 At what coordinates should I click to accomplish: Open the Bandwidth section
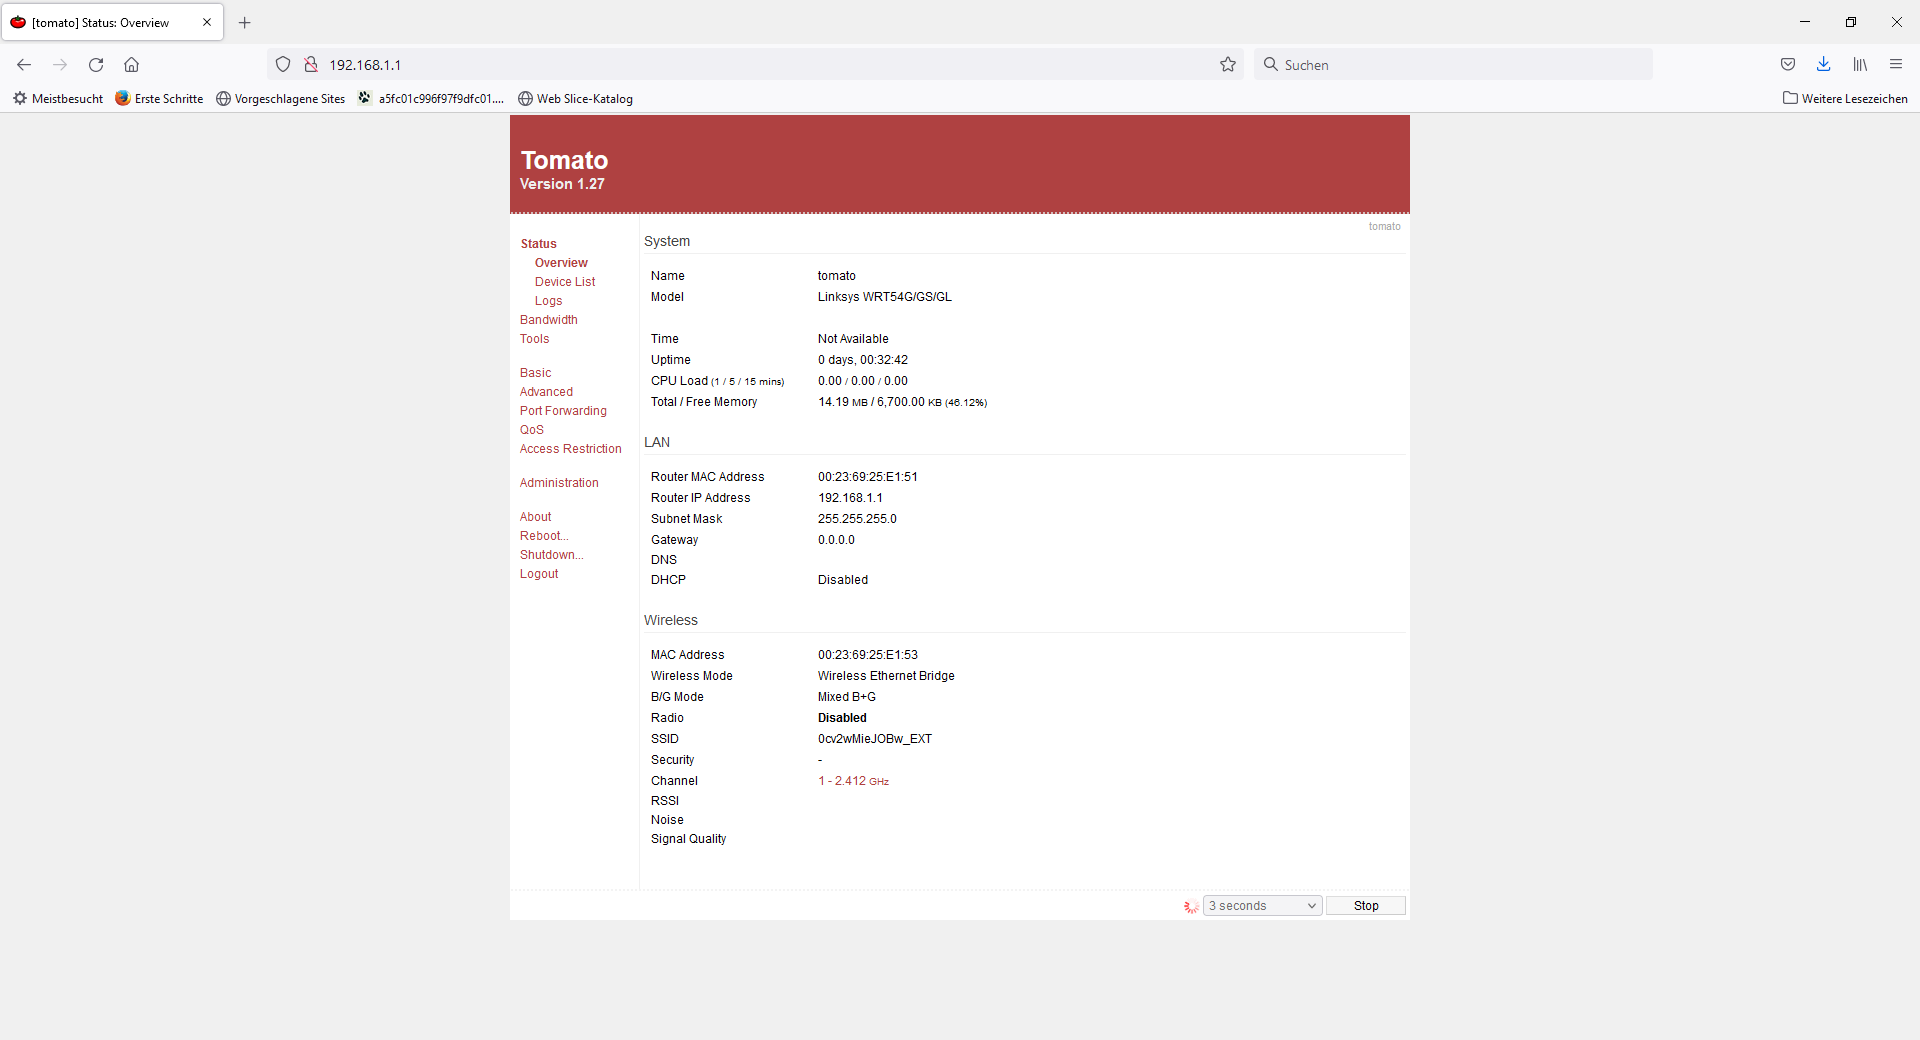click(549, 320)
